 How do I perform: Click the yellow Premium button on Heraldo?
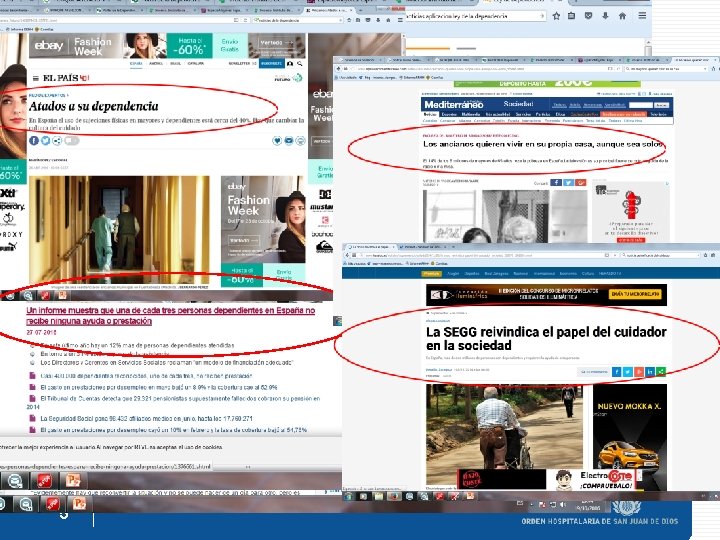tap(431, 273)
